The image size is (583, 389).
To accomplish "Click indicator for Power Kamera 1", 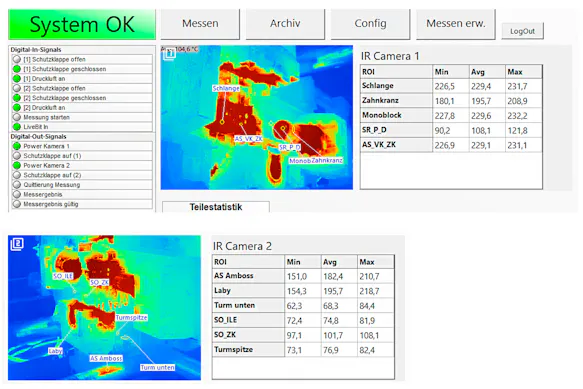I will 17,146.
